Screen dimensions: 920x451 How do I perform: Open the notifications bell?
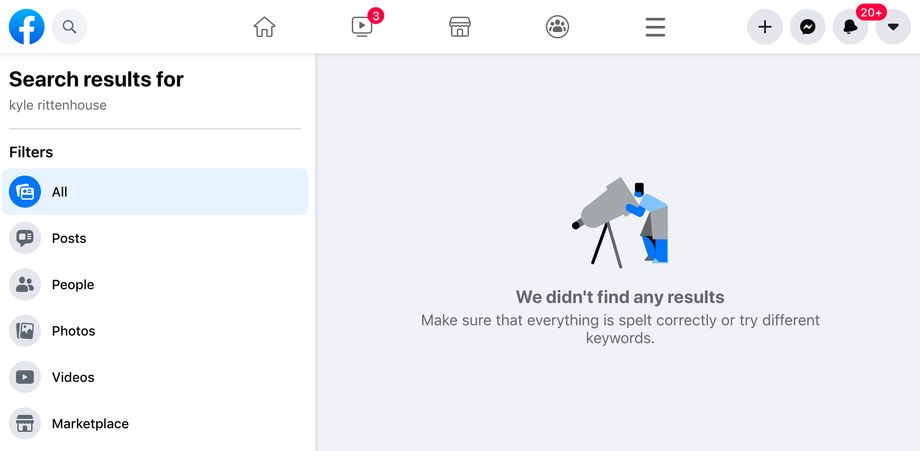pos(850,27)
